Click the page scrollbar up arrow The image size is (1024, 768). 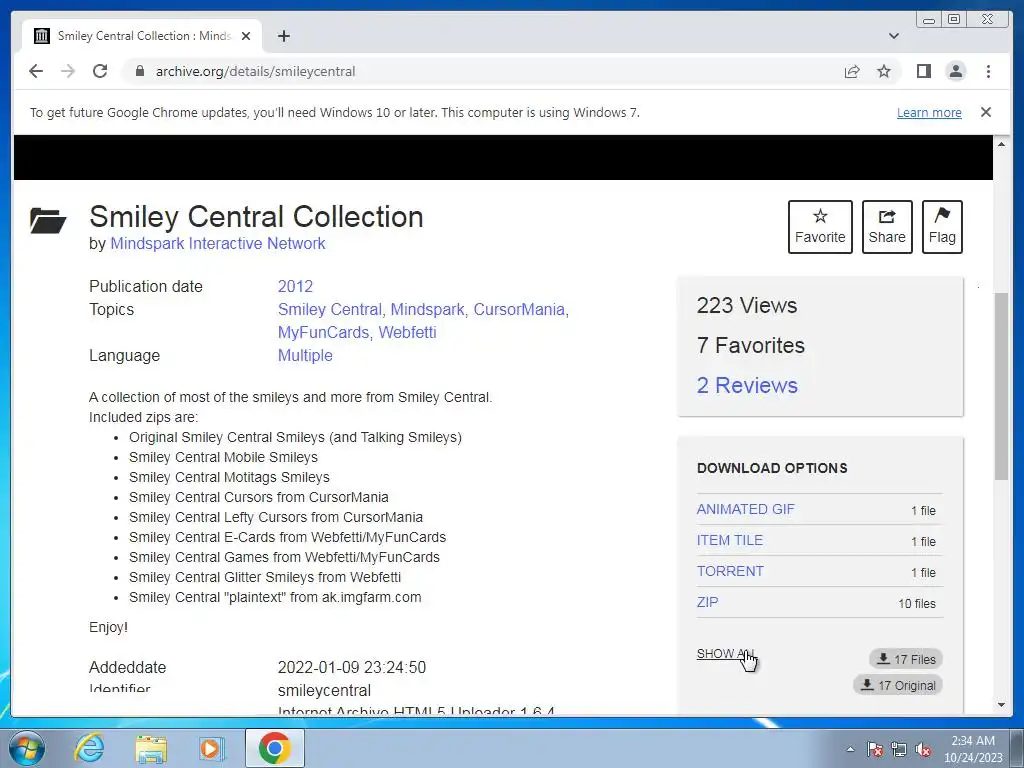pos(1001,143)
